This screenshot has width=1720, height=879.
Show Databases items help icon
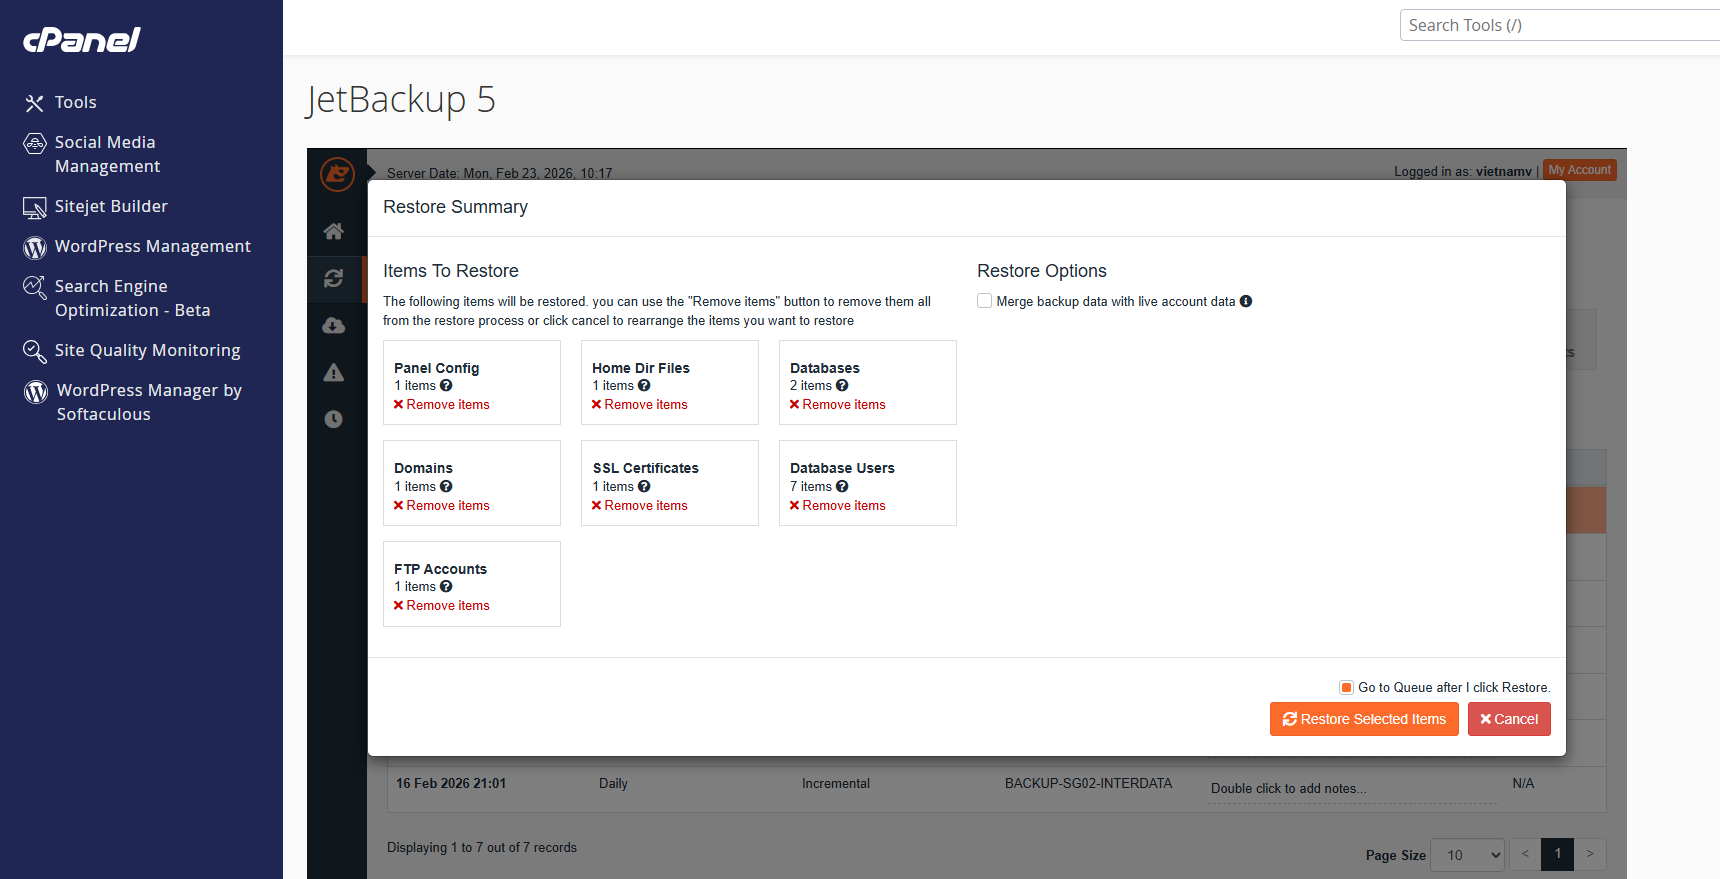point(842,385)
